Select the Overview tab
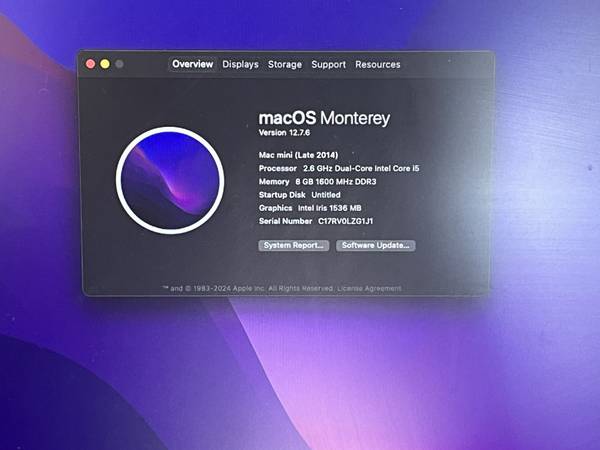 (192, 64)
